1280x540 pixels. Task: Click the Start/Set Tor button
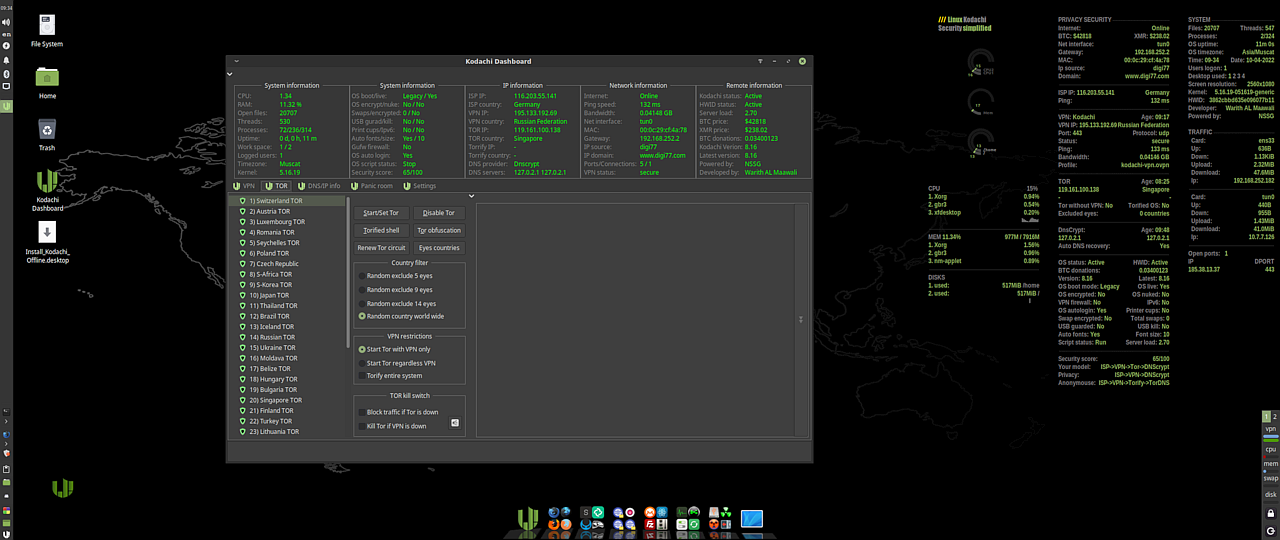(381, 213)
